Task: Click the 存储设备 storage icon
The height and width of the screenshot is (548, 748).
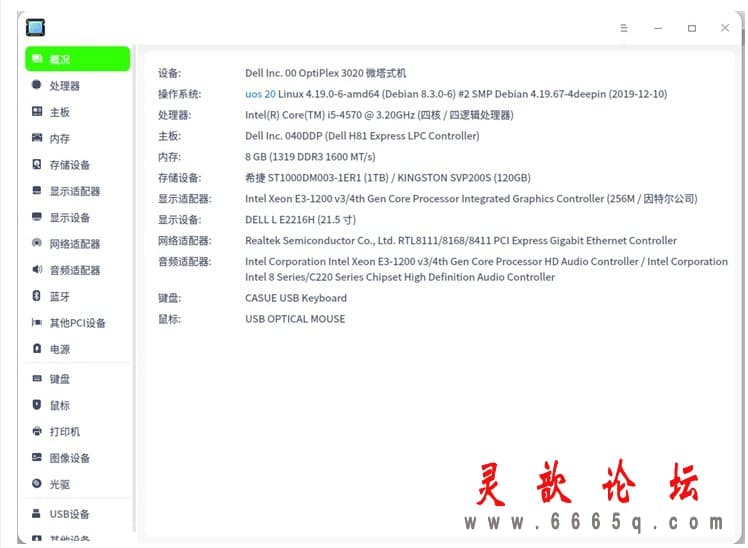Action: [x=37, y=164]
